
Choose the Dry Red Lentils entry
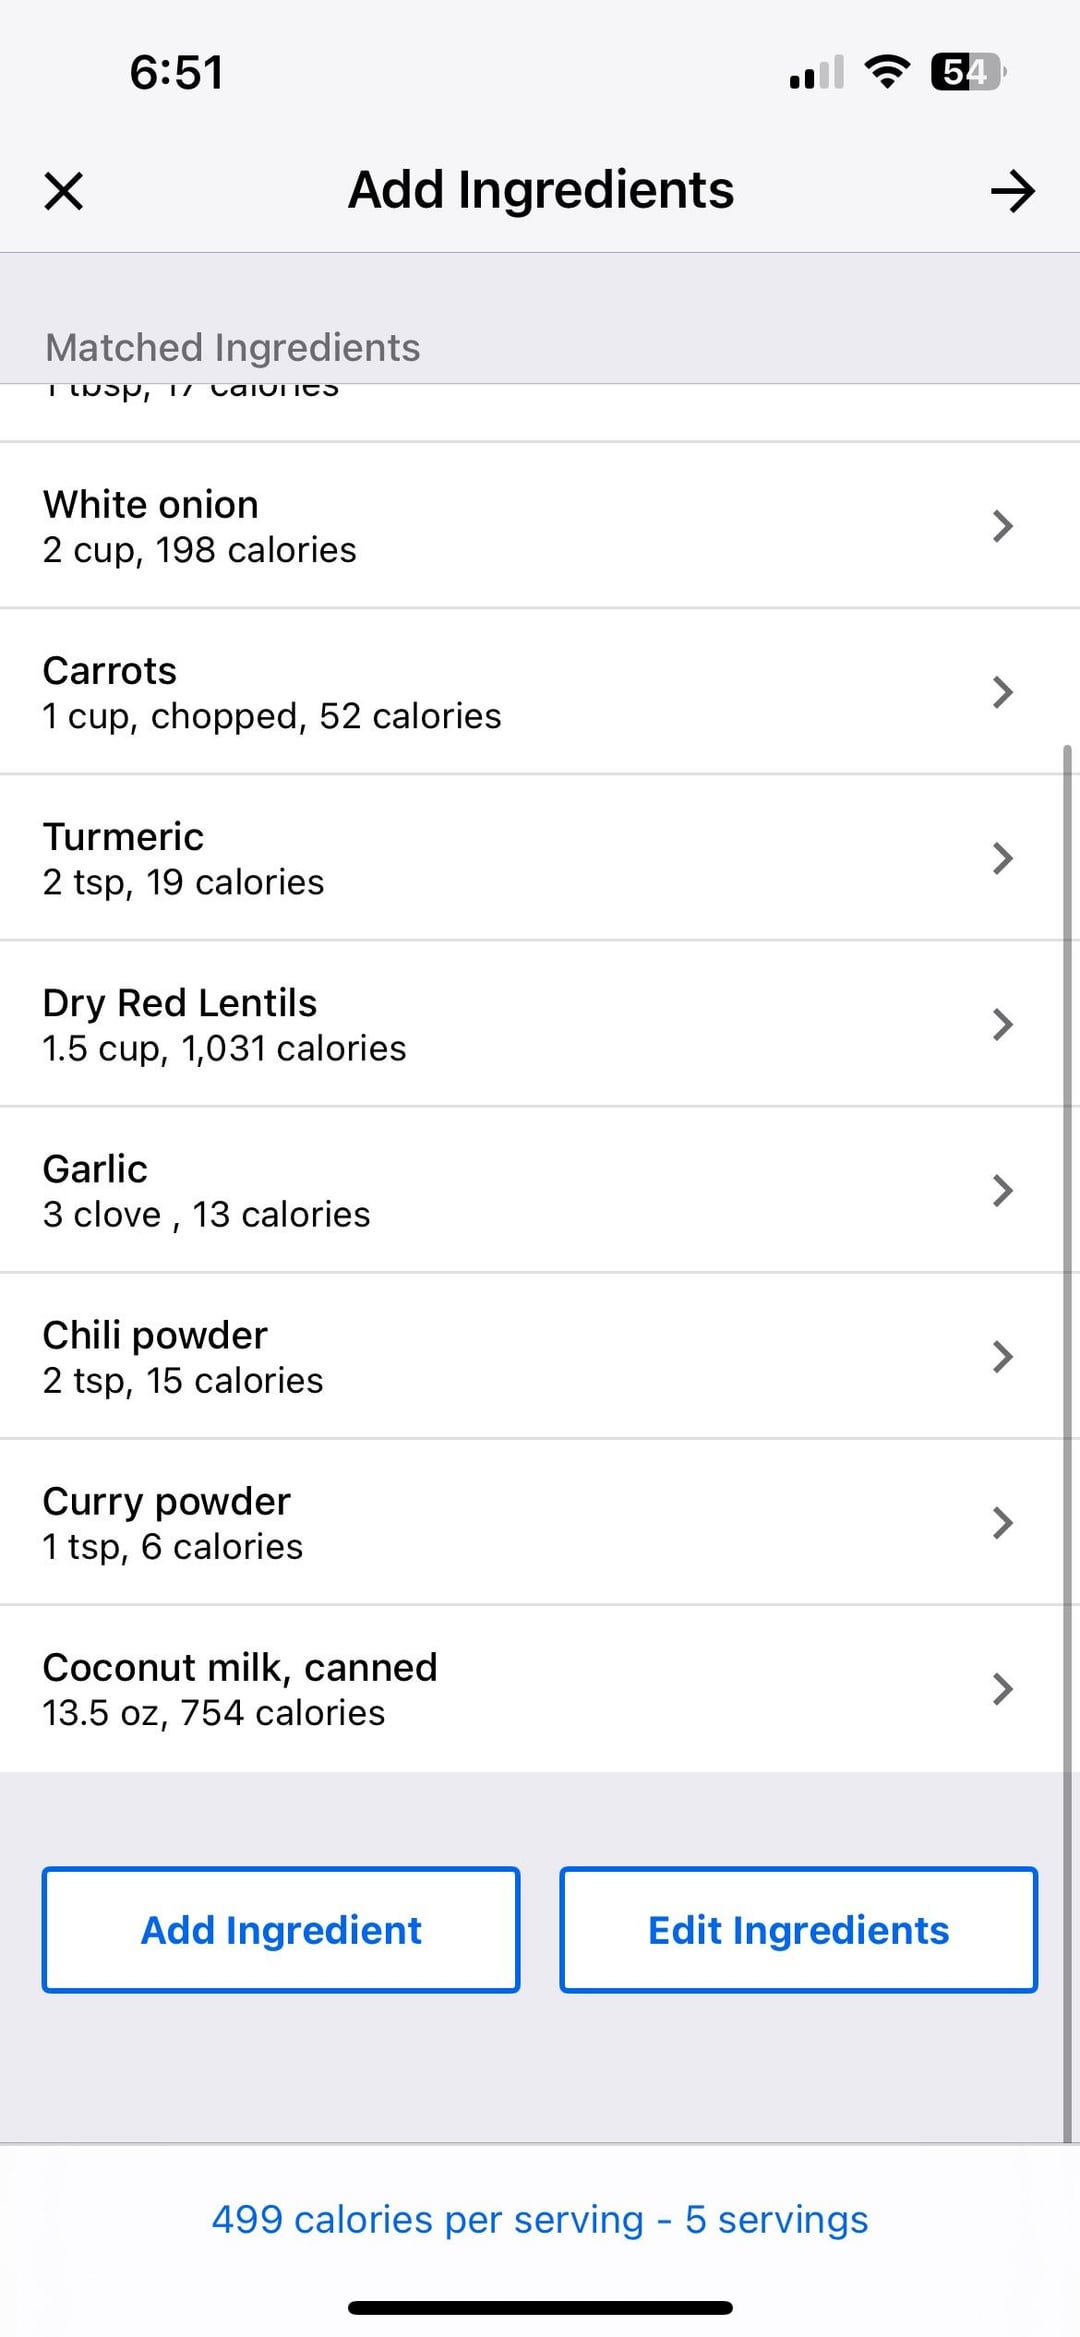pos(180,1003)
